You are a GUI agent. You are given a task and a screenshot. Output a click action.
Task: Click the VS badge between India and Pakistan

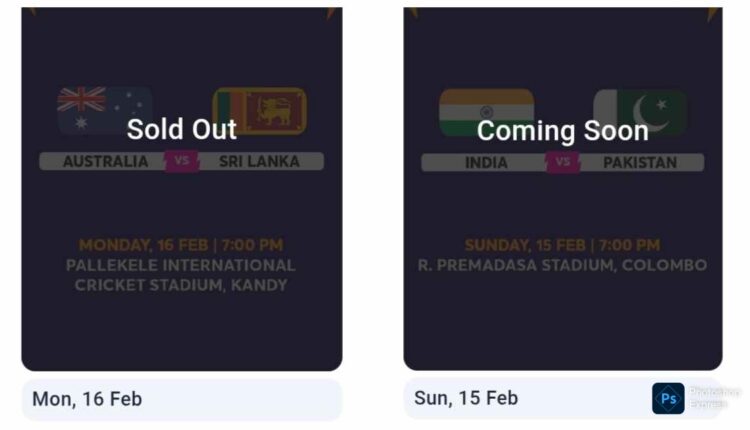(x=563, y=162)
